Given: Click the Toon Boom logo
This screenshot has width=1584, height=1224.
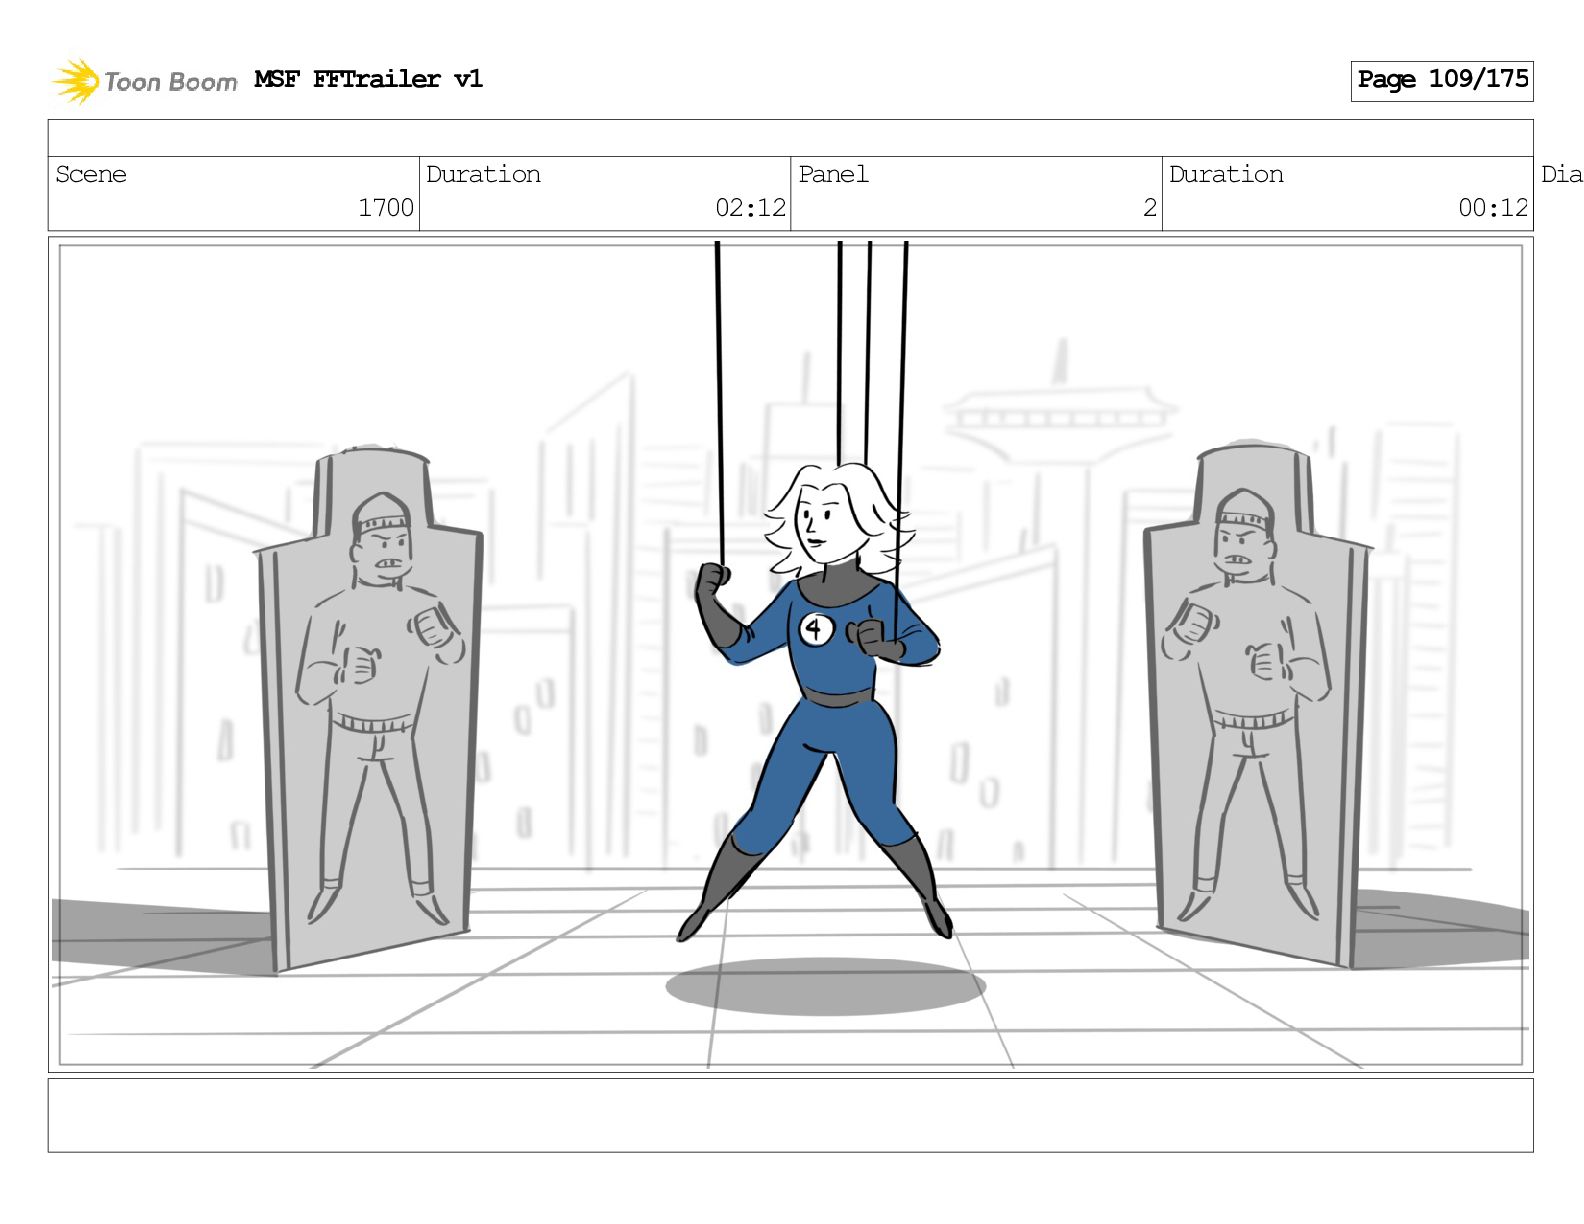Looking at the screenshot, I should click(x=145, y=81).
